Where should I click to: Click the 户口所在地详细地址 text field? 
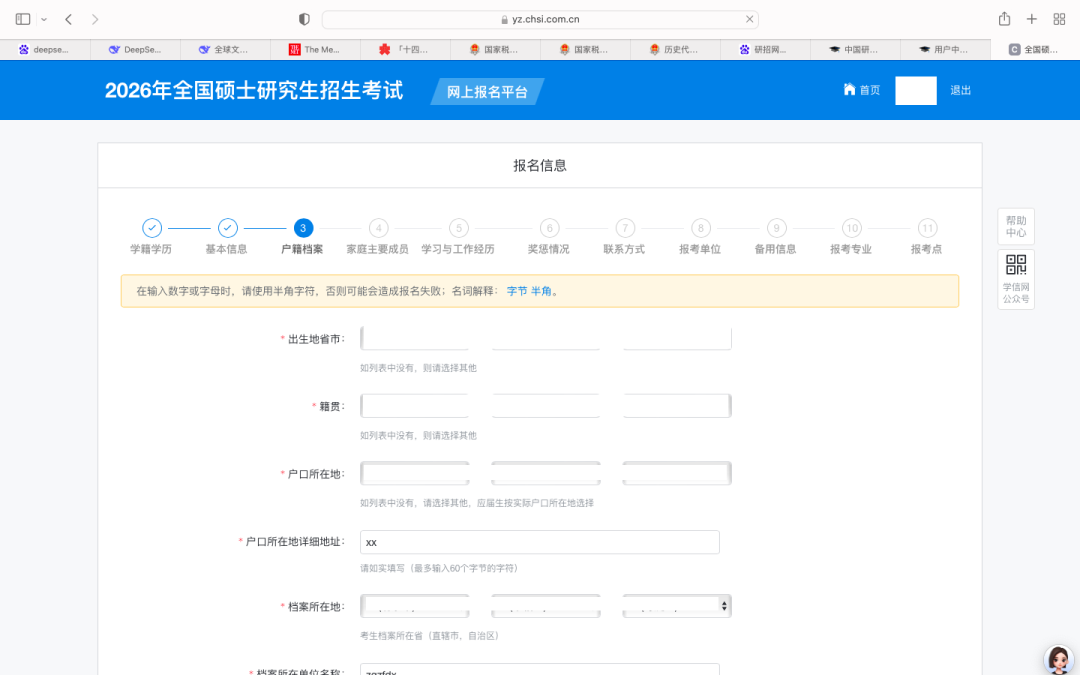540,542
